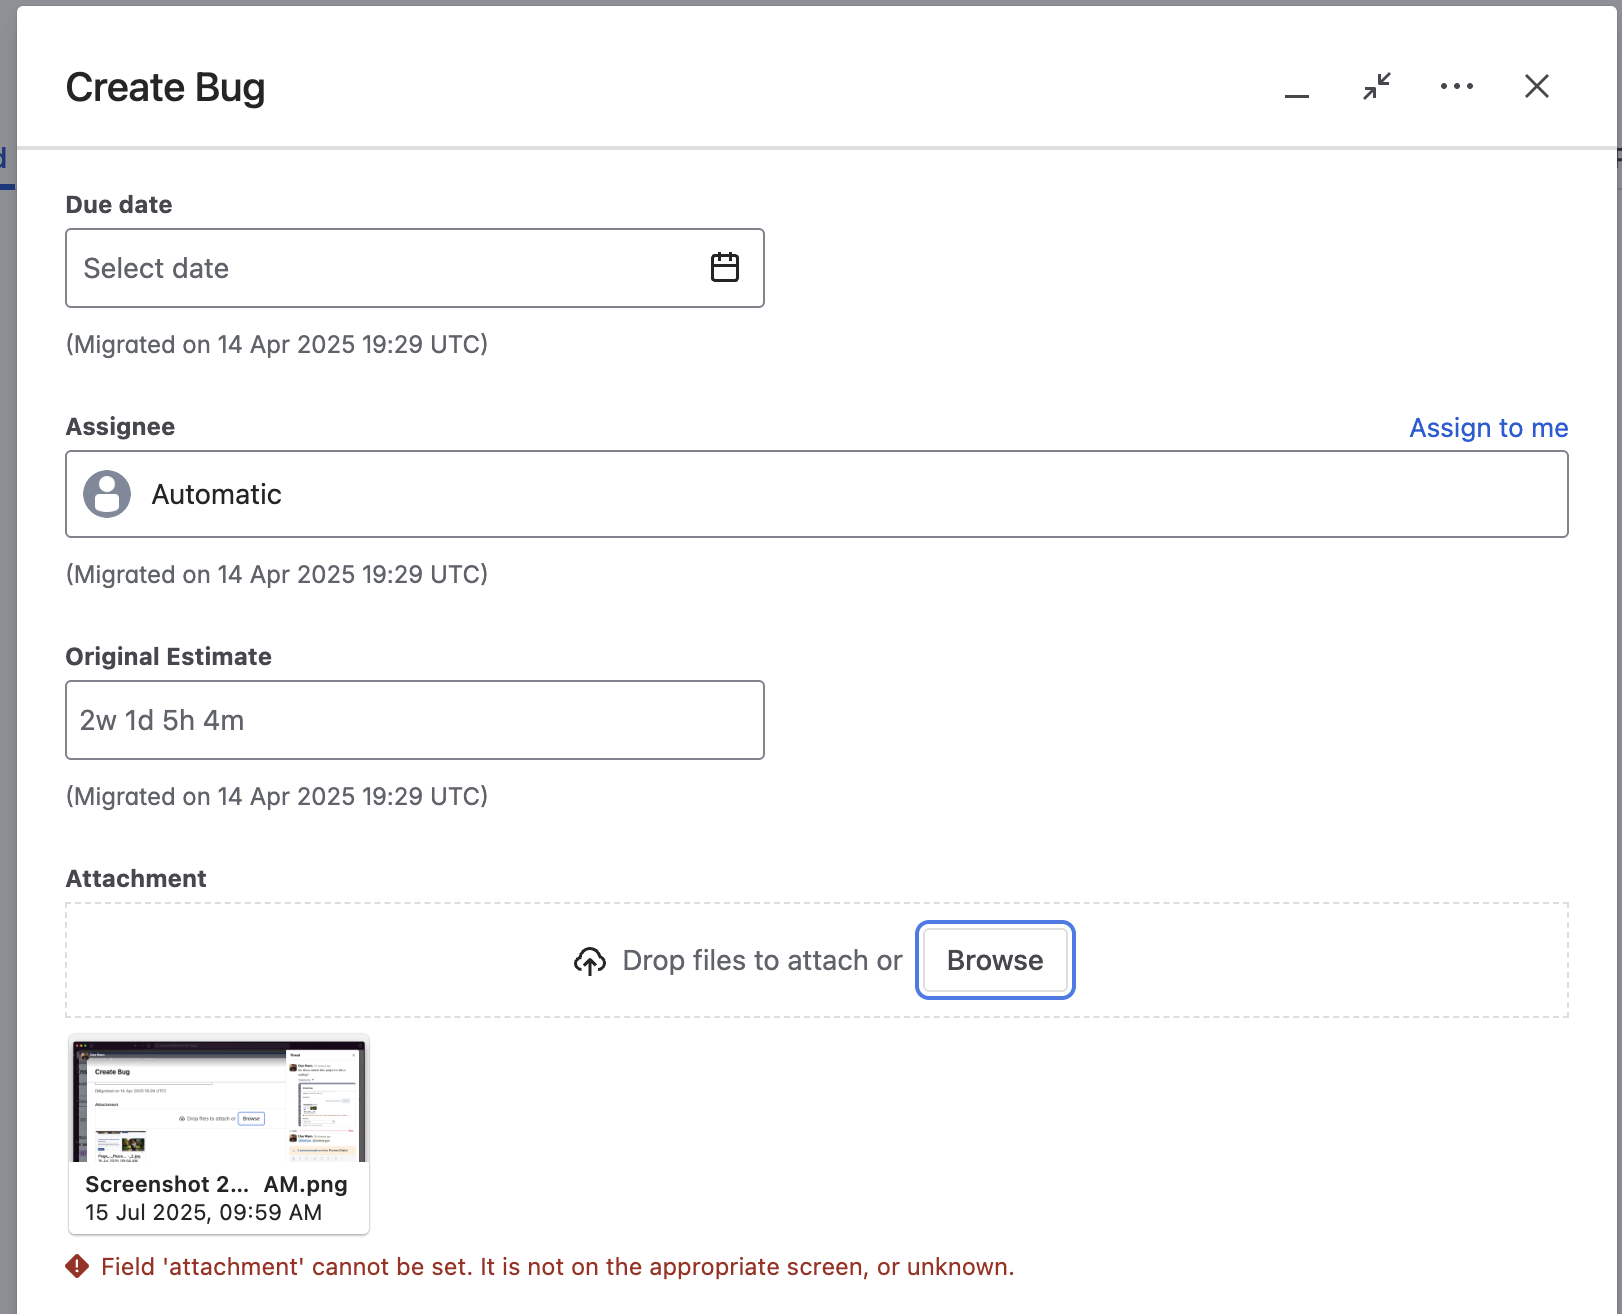The width and height of the screenshot is (1622, 1314).
Task: Click the Attachment section label
Action: coord(136,878)
